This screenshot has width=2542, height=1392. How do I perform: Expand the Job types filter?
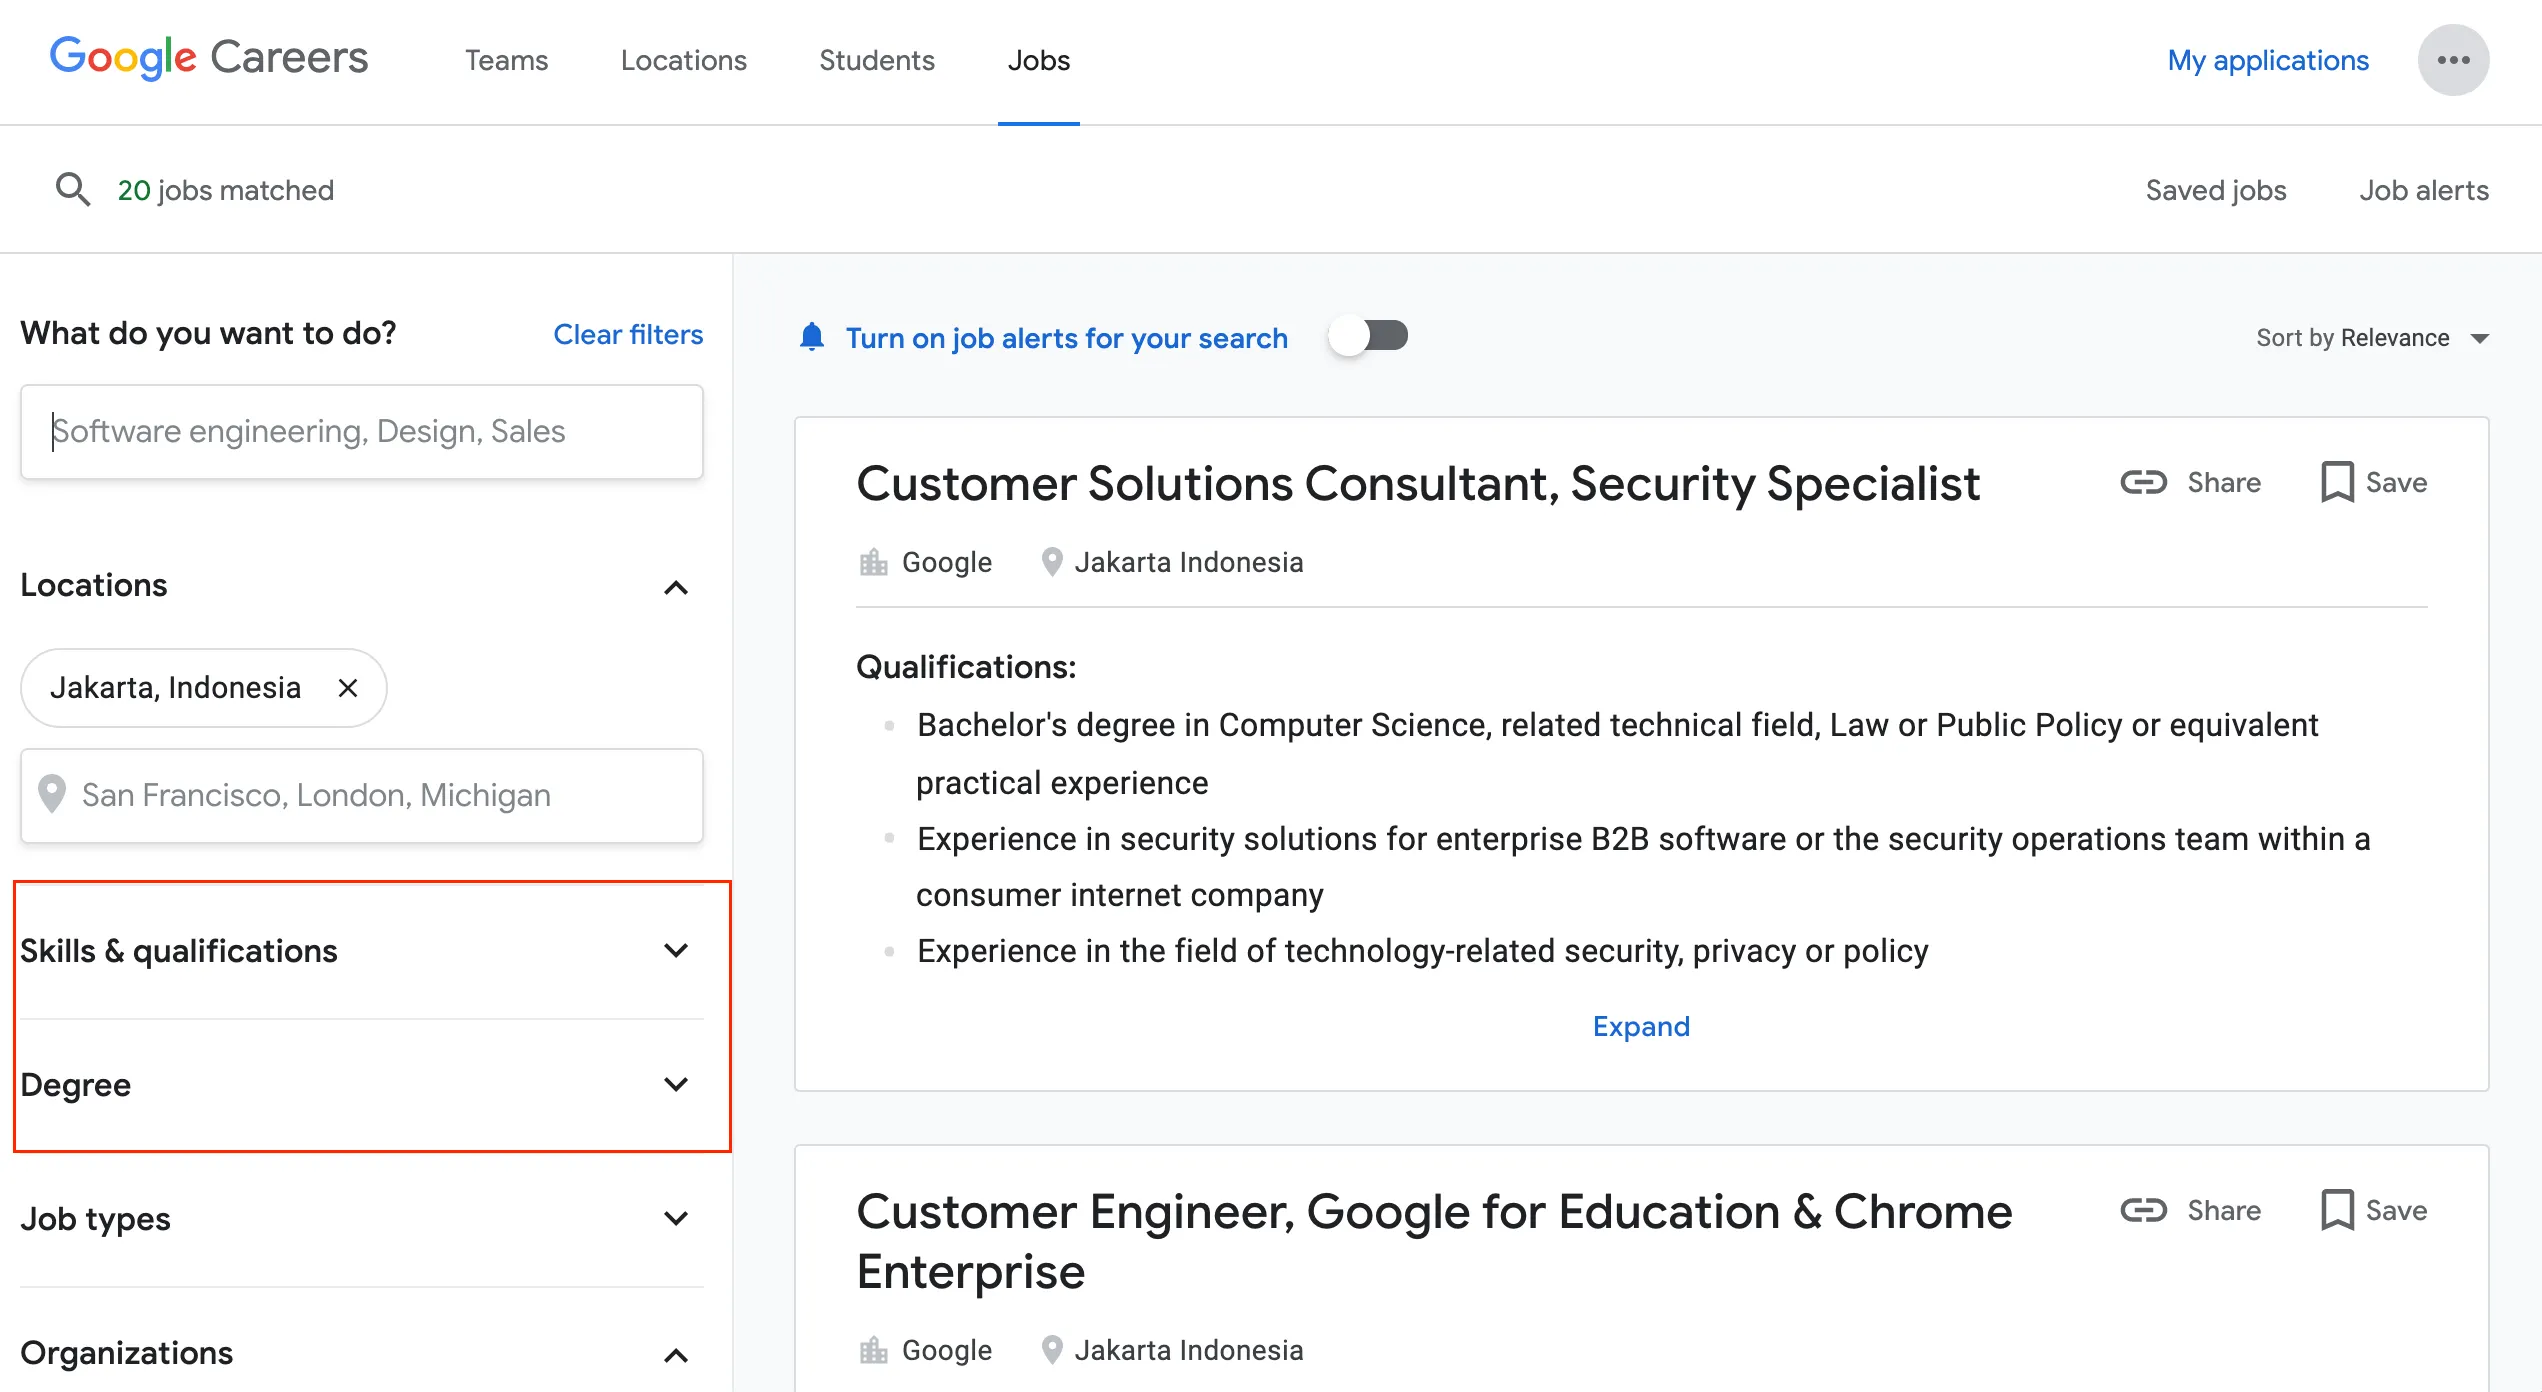[x=676, y=1218]
